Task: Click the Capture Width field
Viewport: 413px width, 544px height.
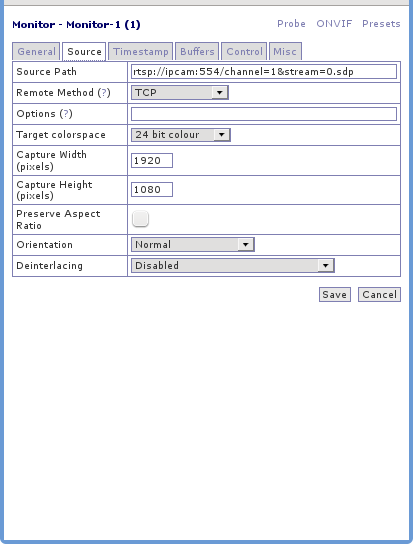Action: 152,161
